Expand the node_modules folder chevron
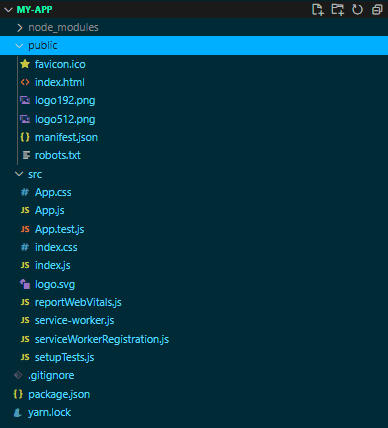This screenshot has height=428, width=388. coord(20,28)
